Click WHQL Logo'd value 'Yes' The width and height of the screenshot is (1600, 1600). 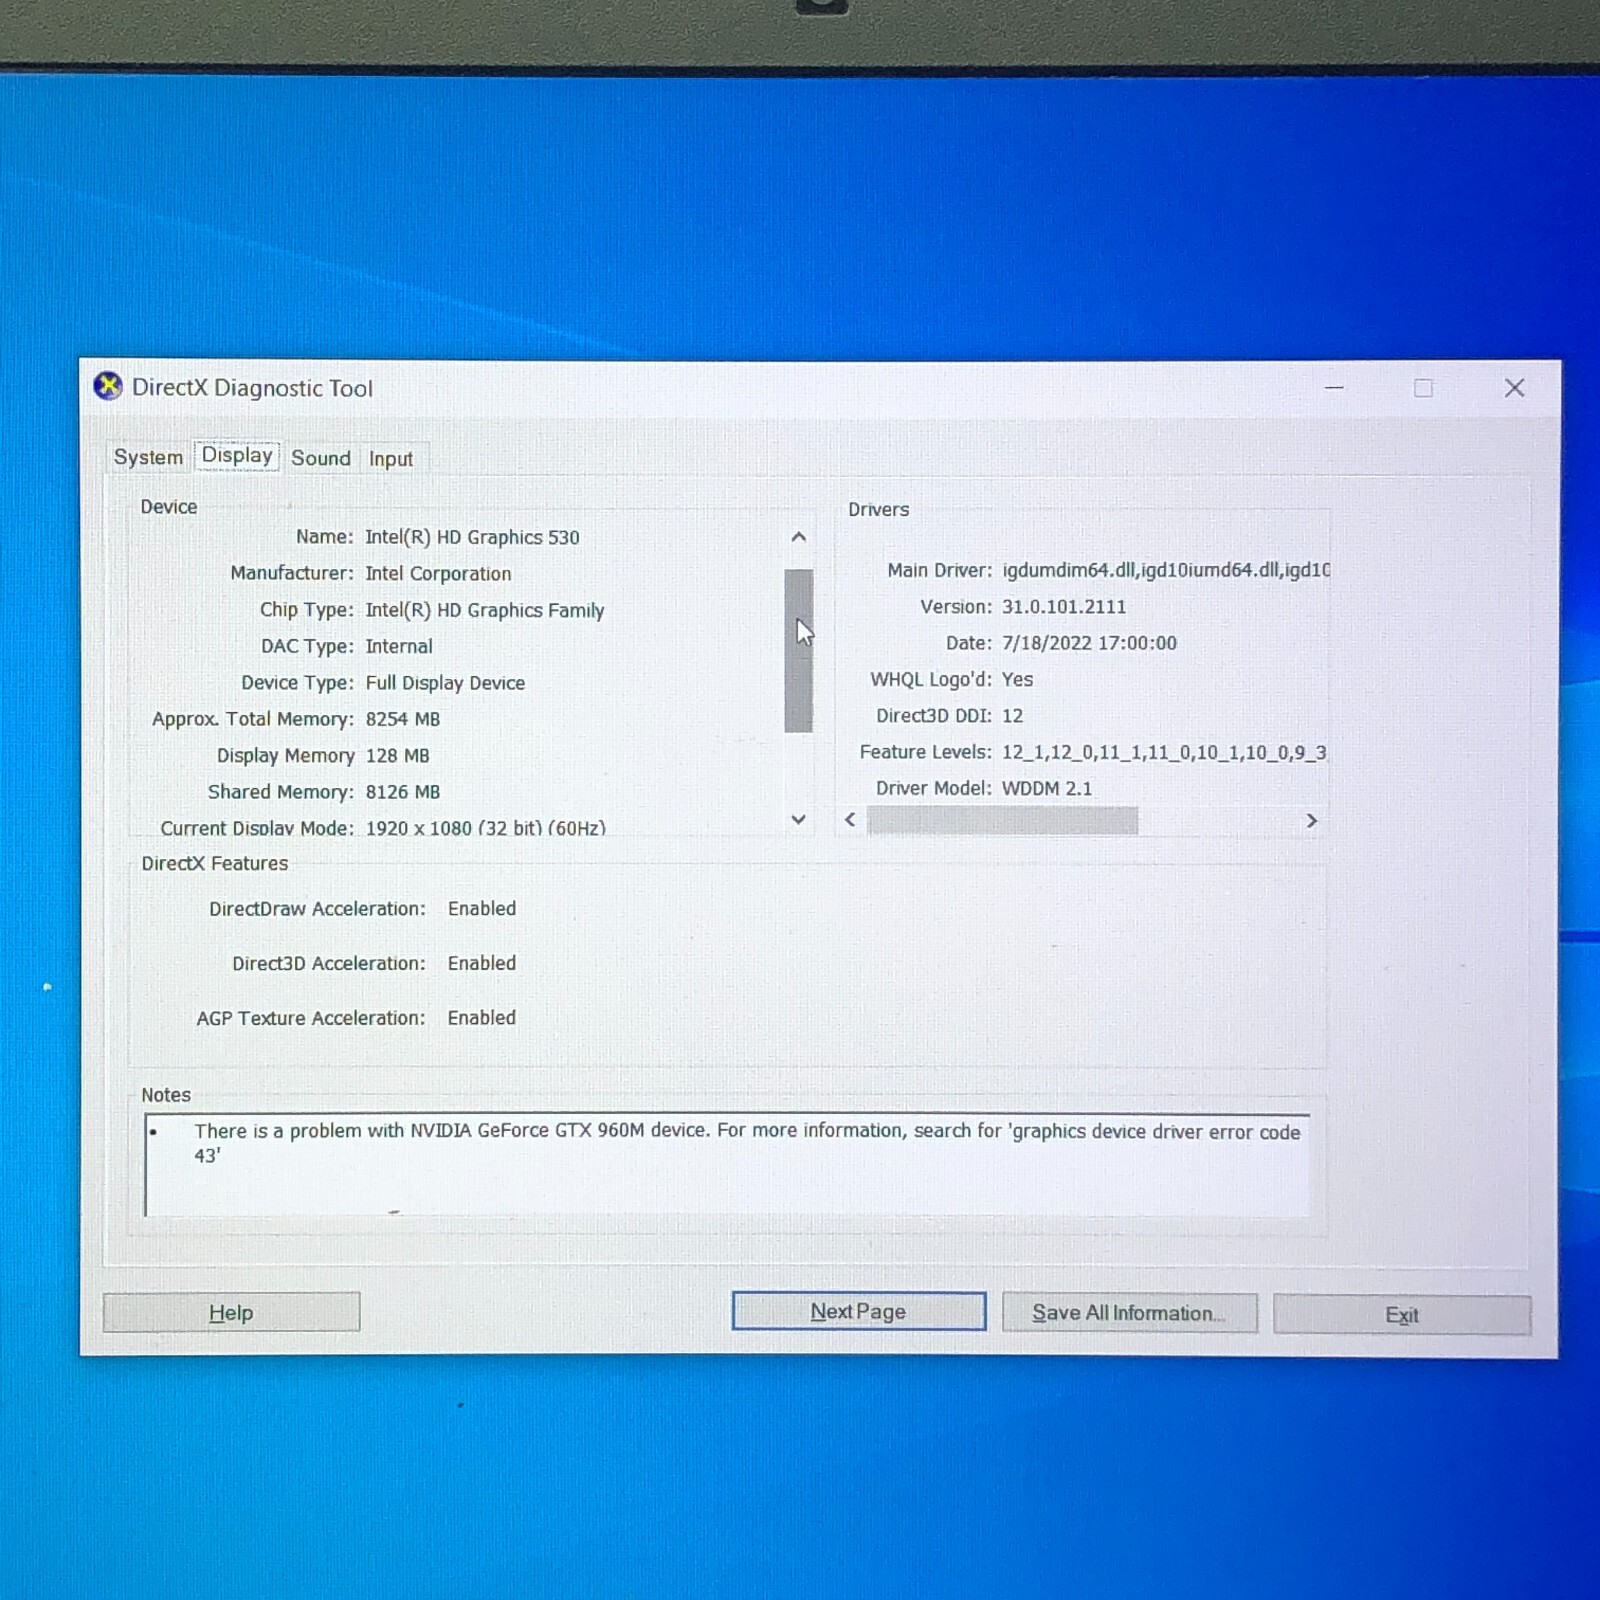tap(1017, 679)
